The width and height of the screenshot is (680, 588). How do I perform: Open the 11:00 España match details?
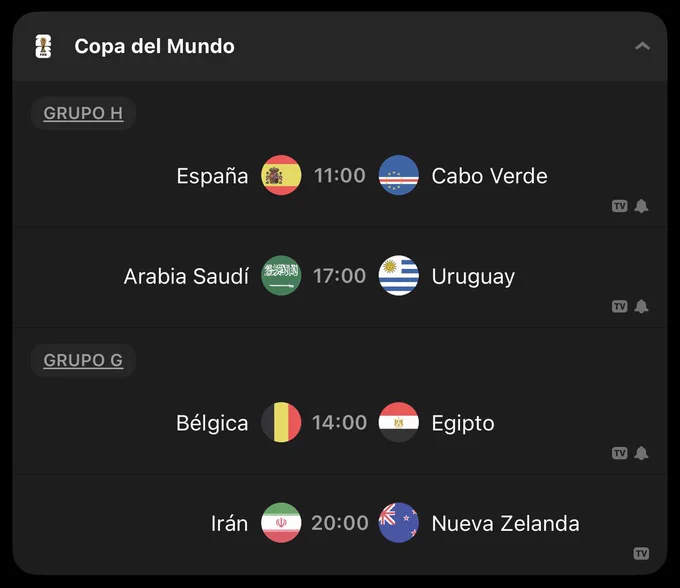point(340,176)
